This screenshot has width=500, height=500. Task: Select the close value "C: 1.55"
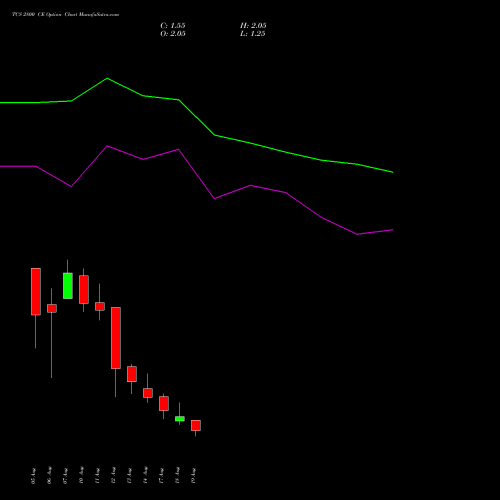173,26
